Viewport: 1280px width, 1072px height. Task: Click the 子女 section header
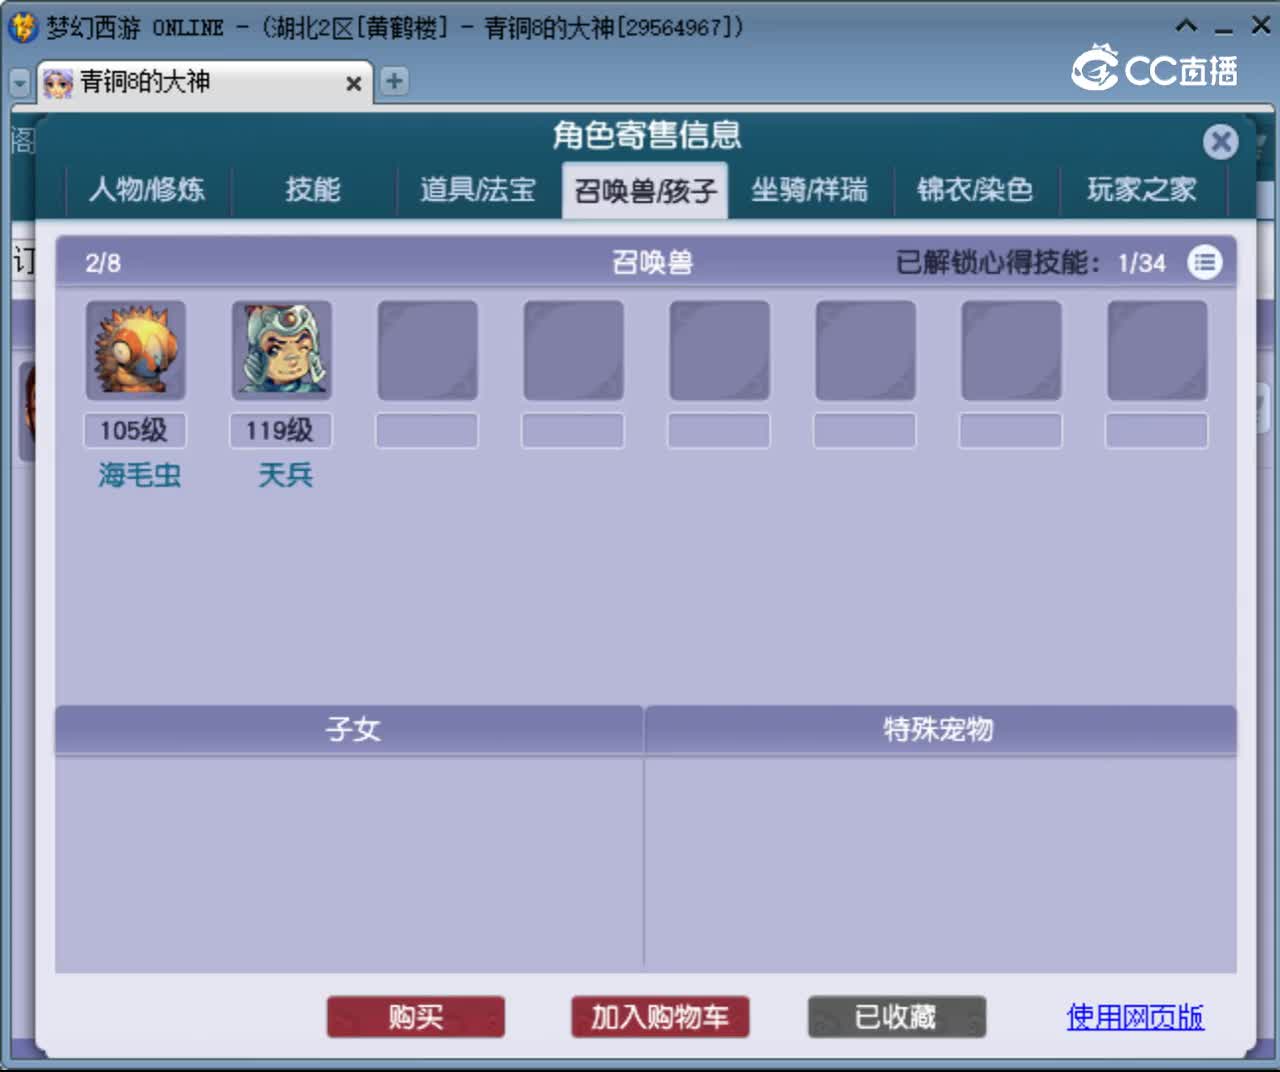[x=349, y=729]
